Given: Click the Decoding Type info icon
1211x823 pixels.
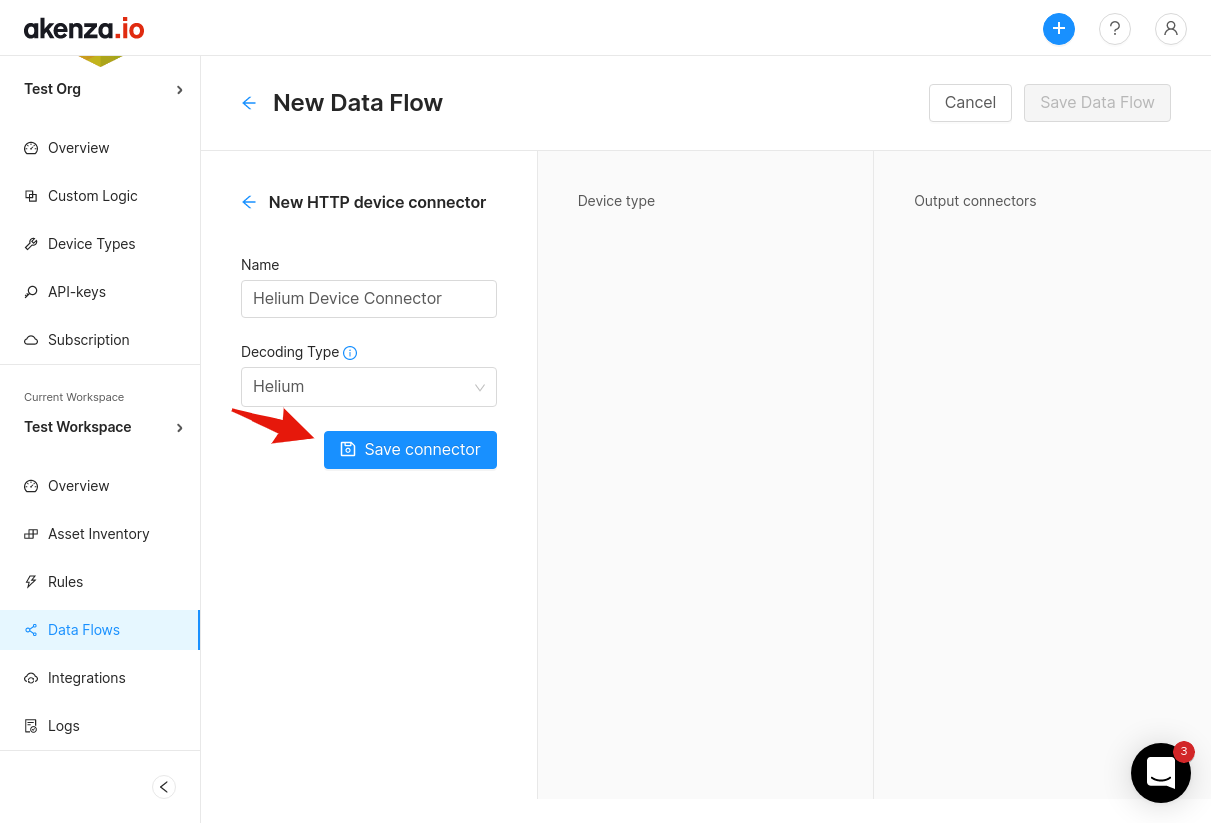Looking at the screenshot, I should coord(350,353).
